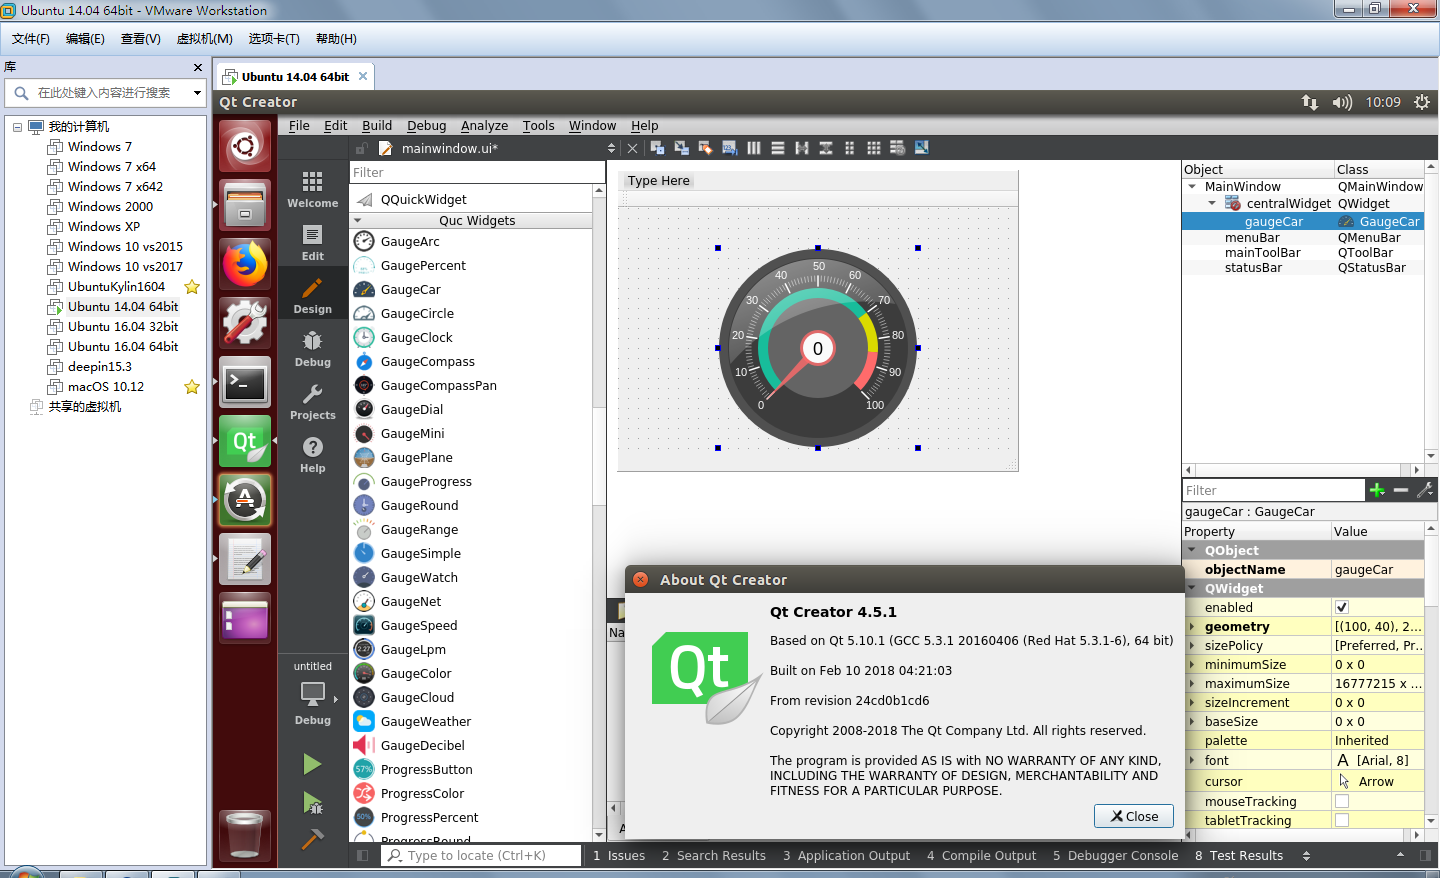Toggle the left sidebar visibility button
Image resolution: width=1440 pixels, height=878 pixels.
363,856
